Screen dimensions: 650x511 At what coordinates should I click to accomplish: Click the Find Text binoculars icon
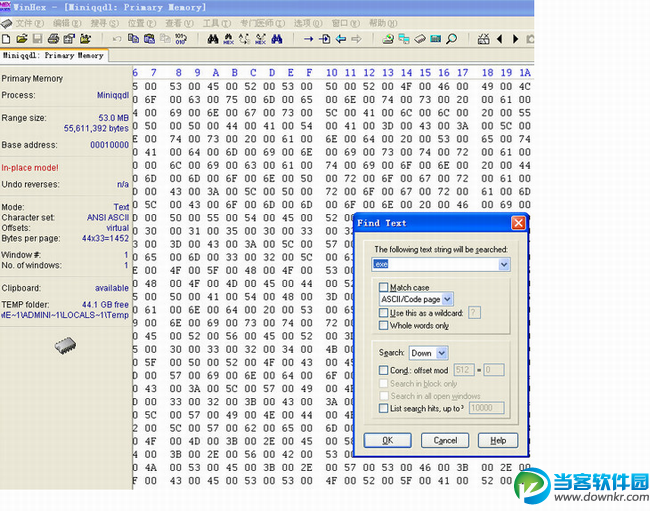coord(213,39)
